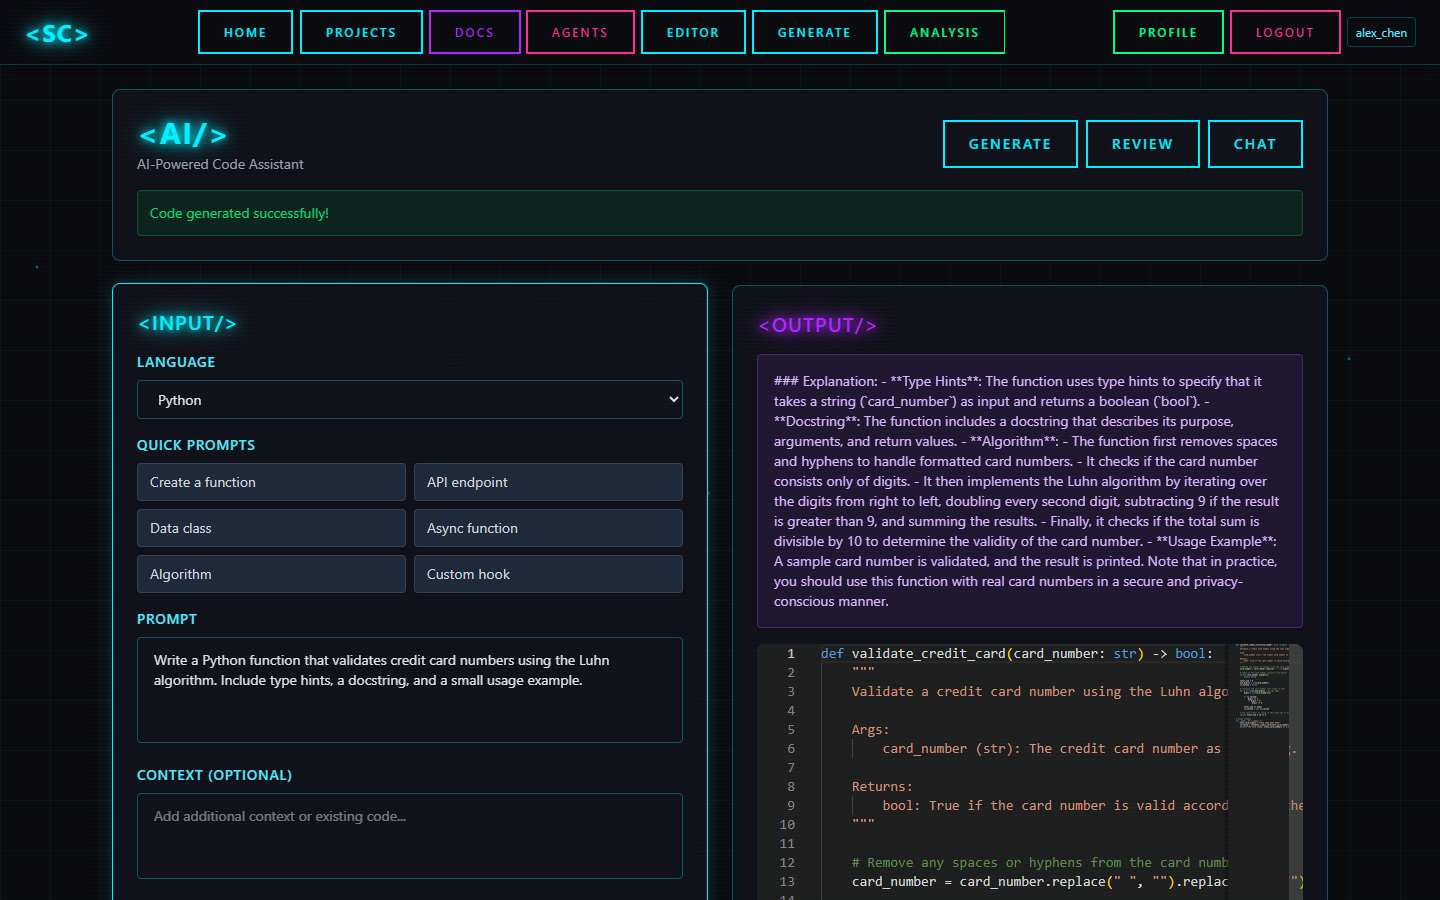Select Generate in the top navigation

click(815, 32)
